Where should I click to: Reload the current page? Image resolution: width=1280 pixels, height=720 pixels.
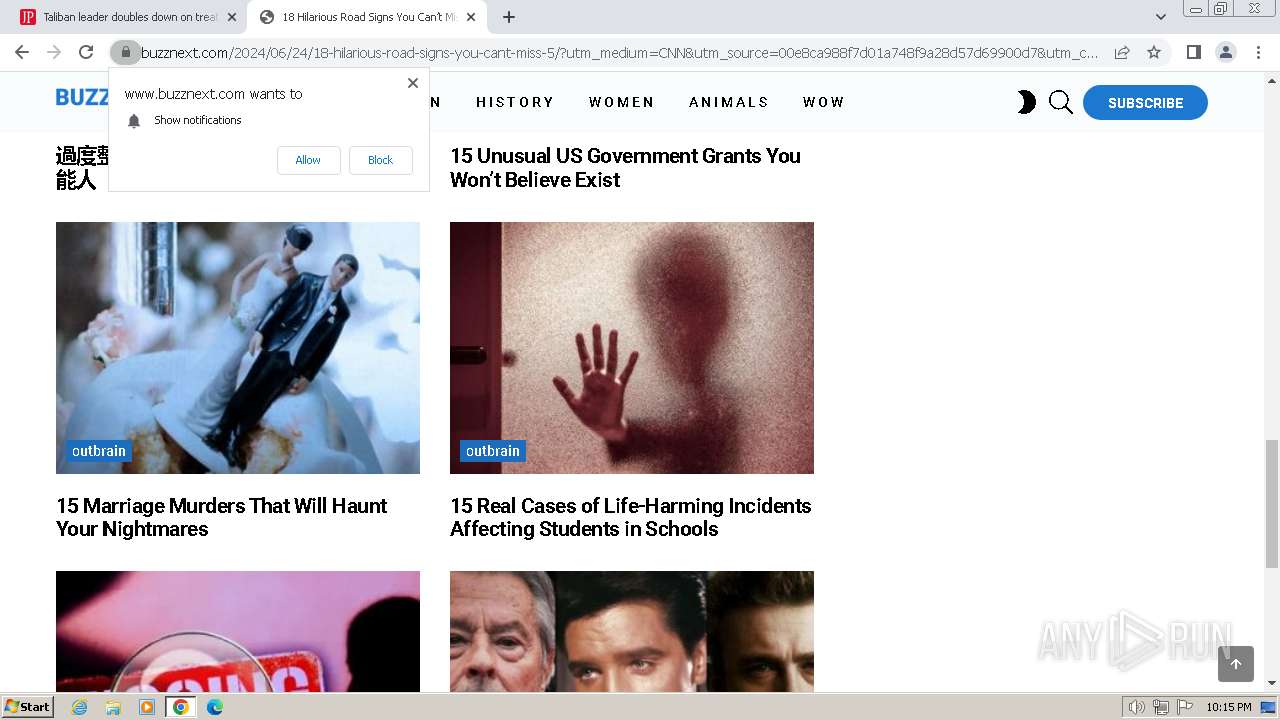(86, 52)
